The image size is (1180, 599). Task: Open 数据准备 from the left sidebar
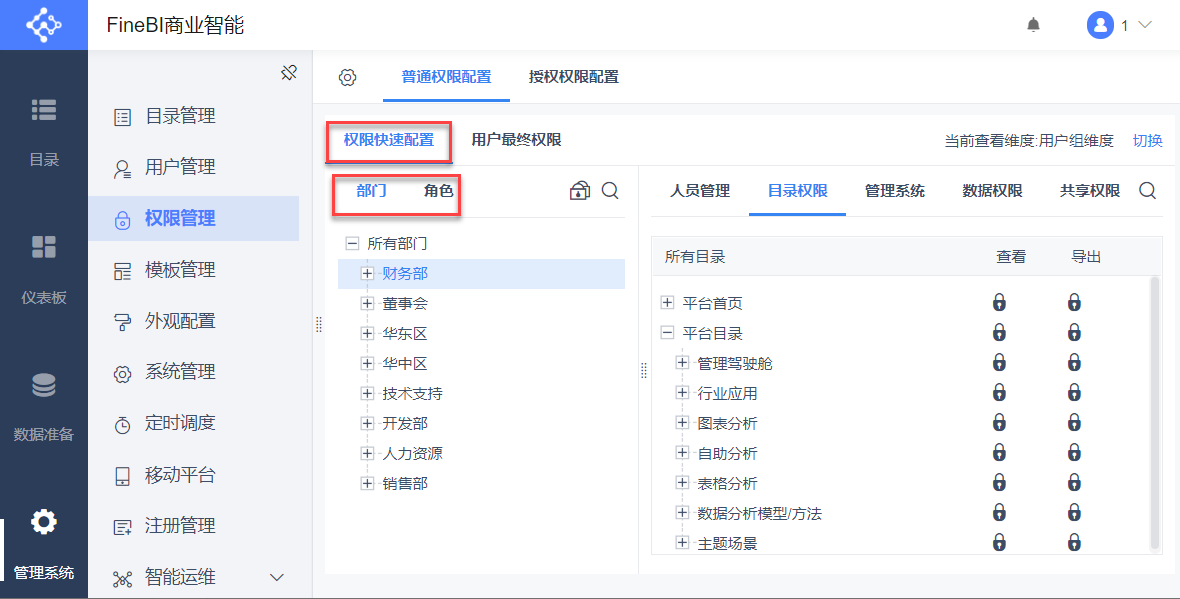(44, 406)
